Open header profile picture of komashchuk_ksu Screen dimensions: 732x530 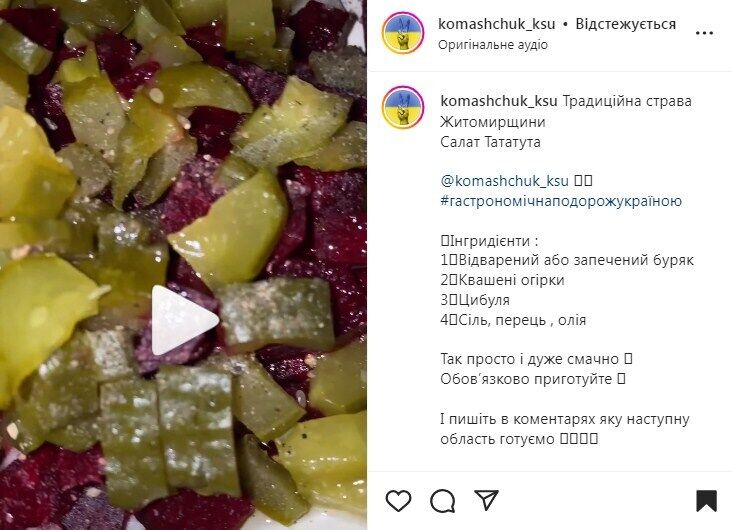(403, 33)
